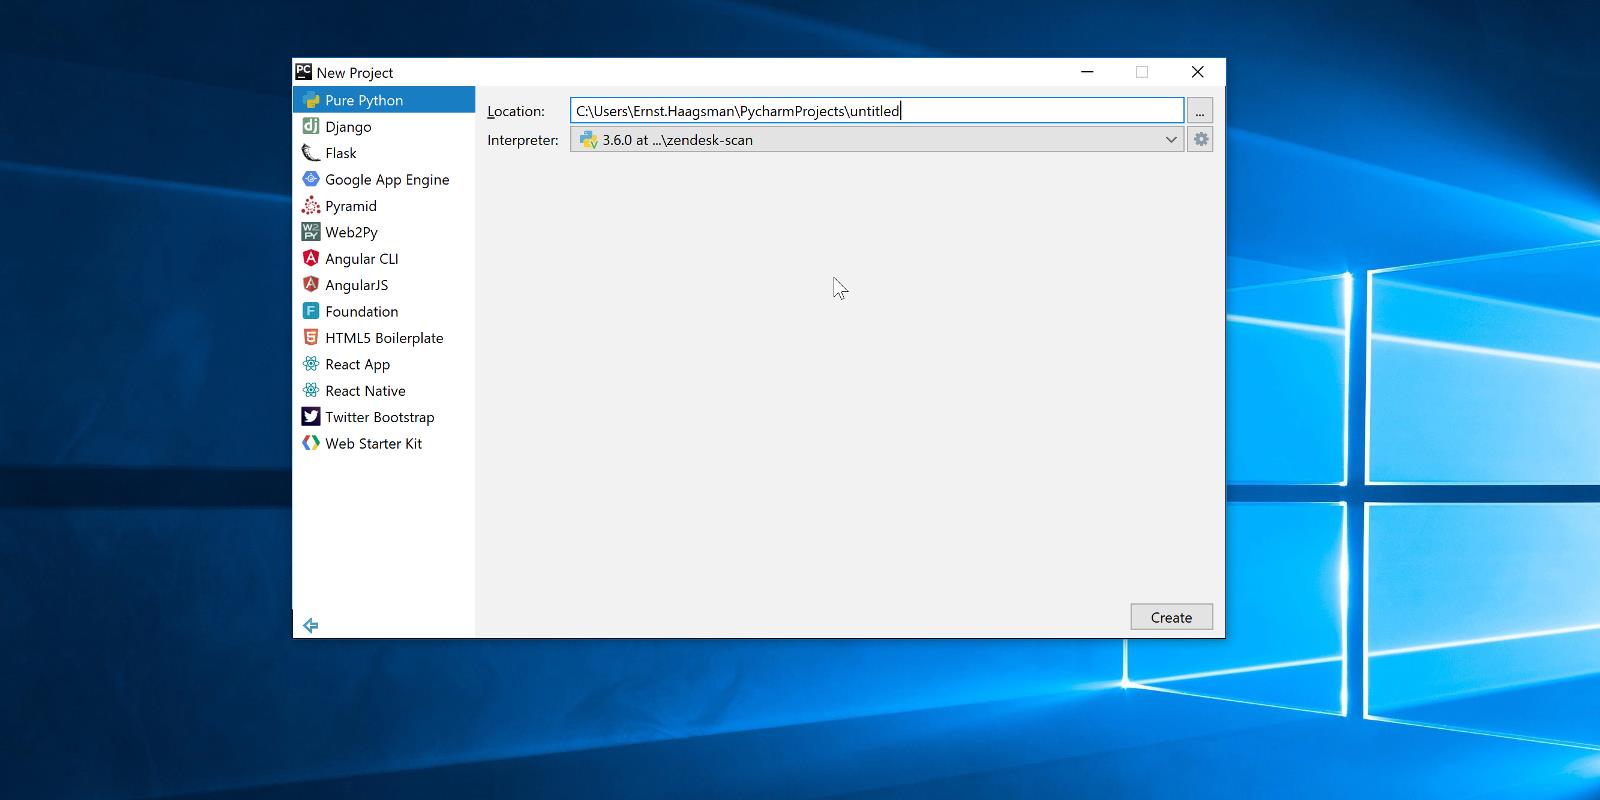Open interpreter settings gear
1600x800 pixels.
pos(1200,140)
